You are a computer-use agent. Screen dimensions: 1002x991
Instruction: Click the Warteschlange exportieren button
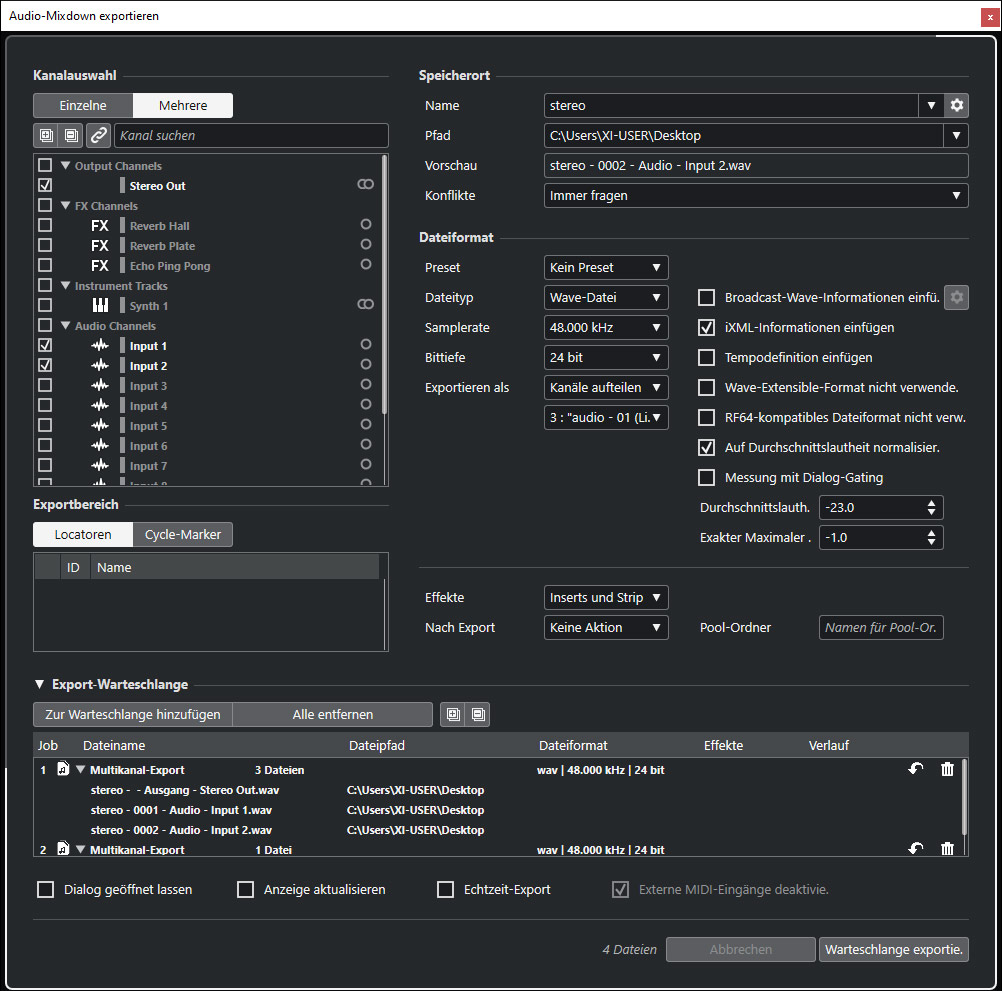coord(894,949)
